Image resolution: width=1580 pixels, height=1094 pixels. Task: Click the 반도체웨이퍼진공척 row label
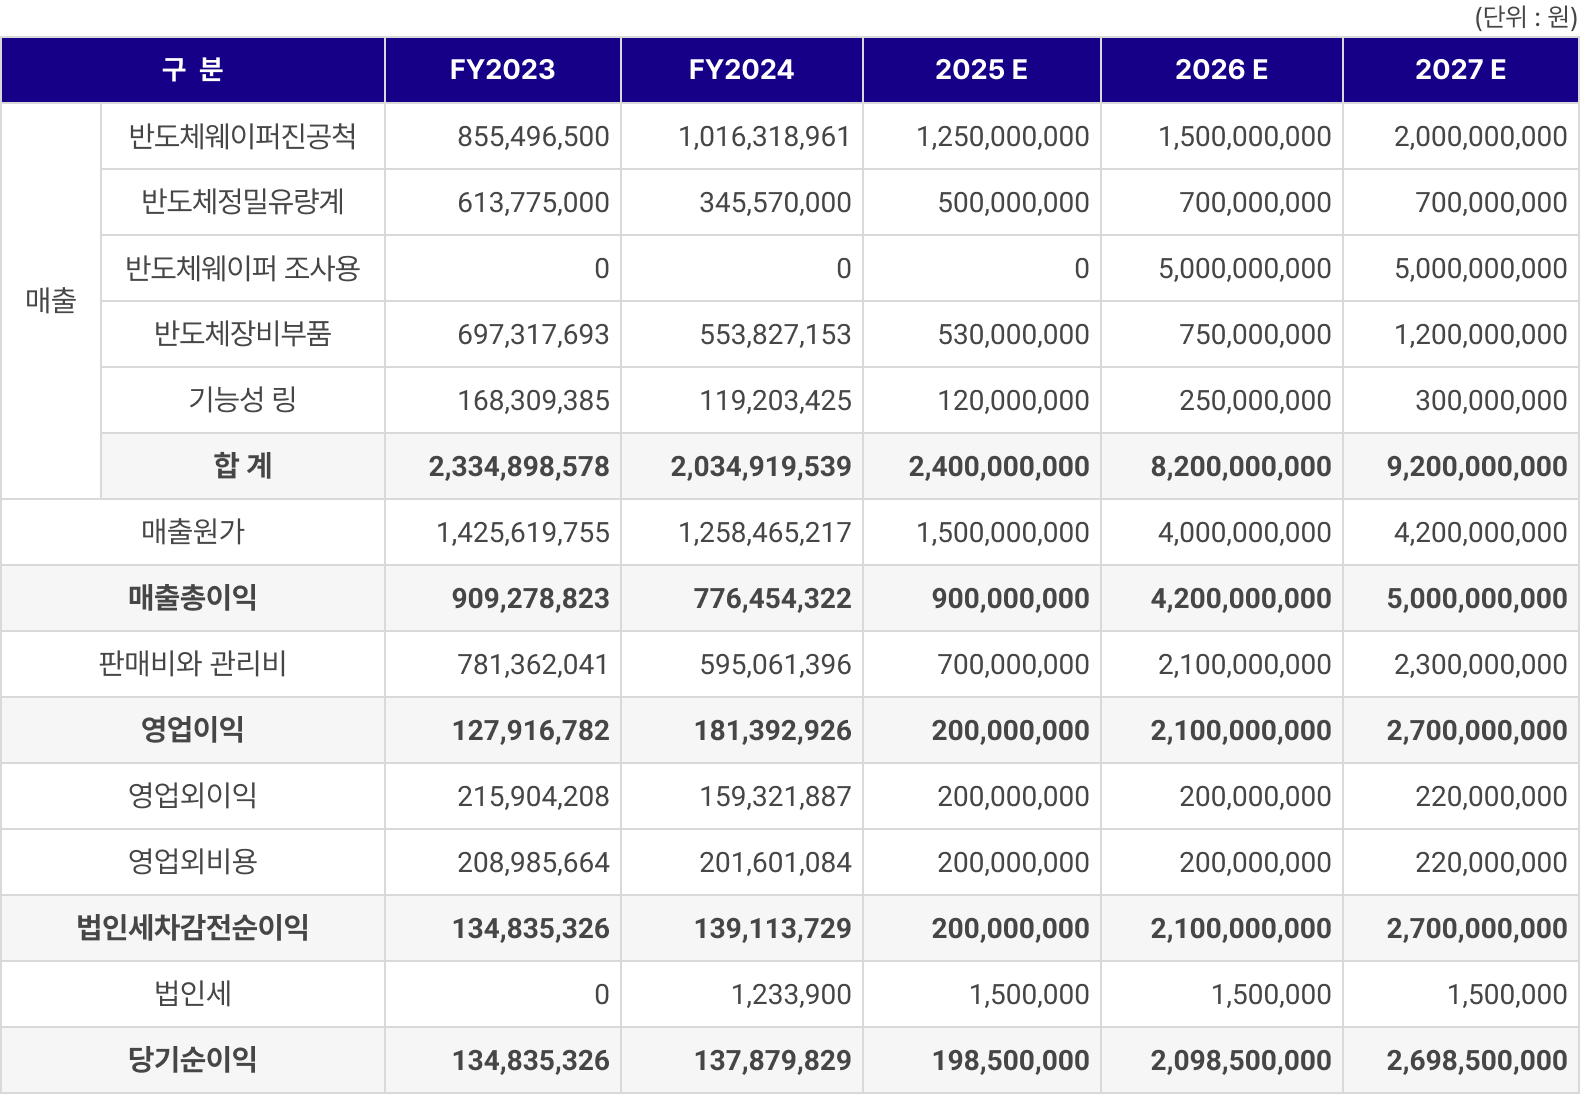click(242, 136)
